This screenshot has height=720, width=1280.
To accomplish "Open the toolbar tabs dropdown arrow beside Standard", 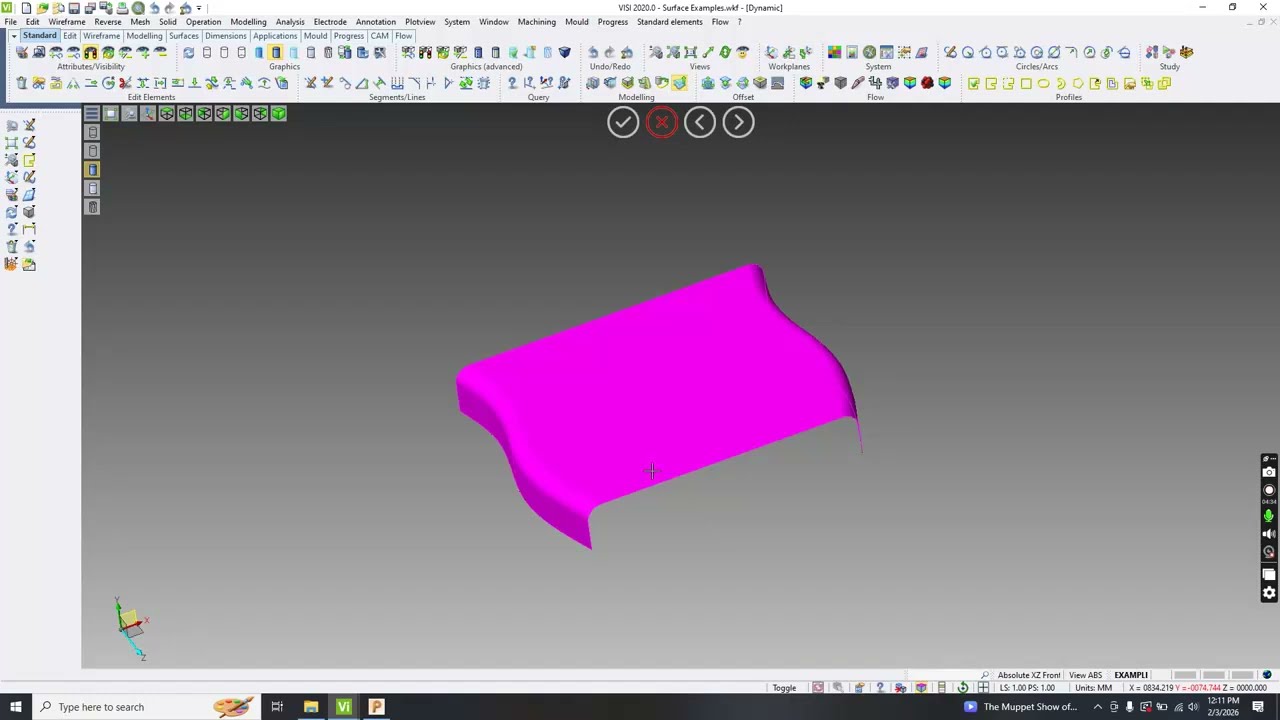I will click(x=15, y=36).
